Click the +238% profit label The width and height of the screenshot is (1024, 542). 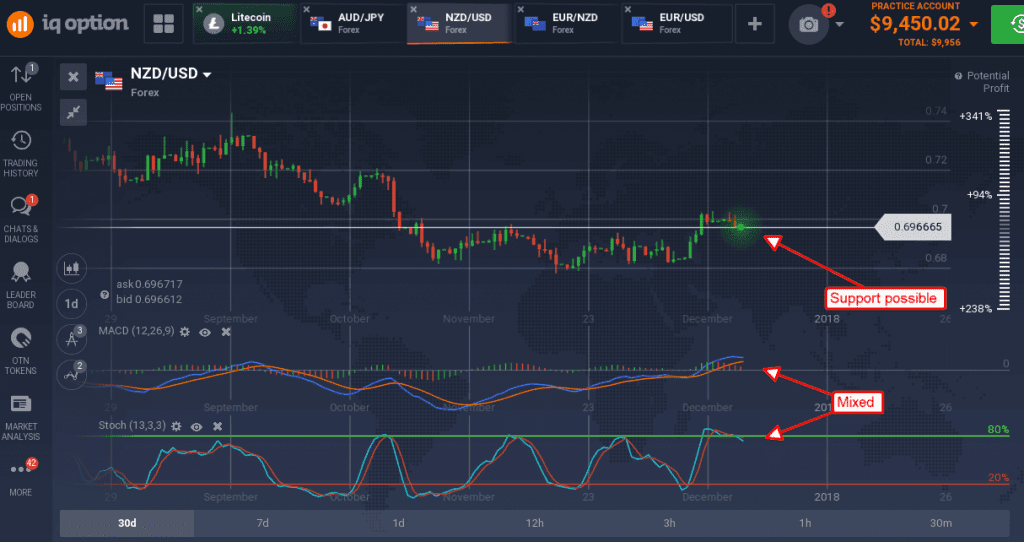click(976, 309)
